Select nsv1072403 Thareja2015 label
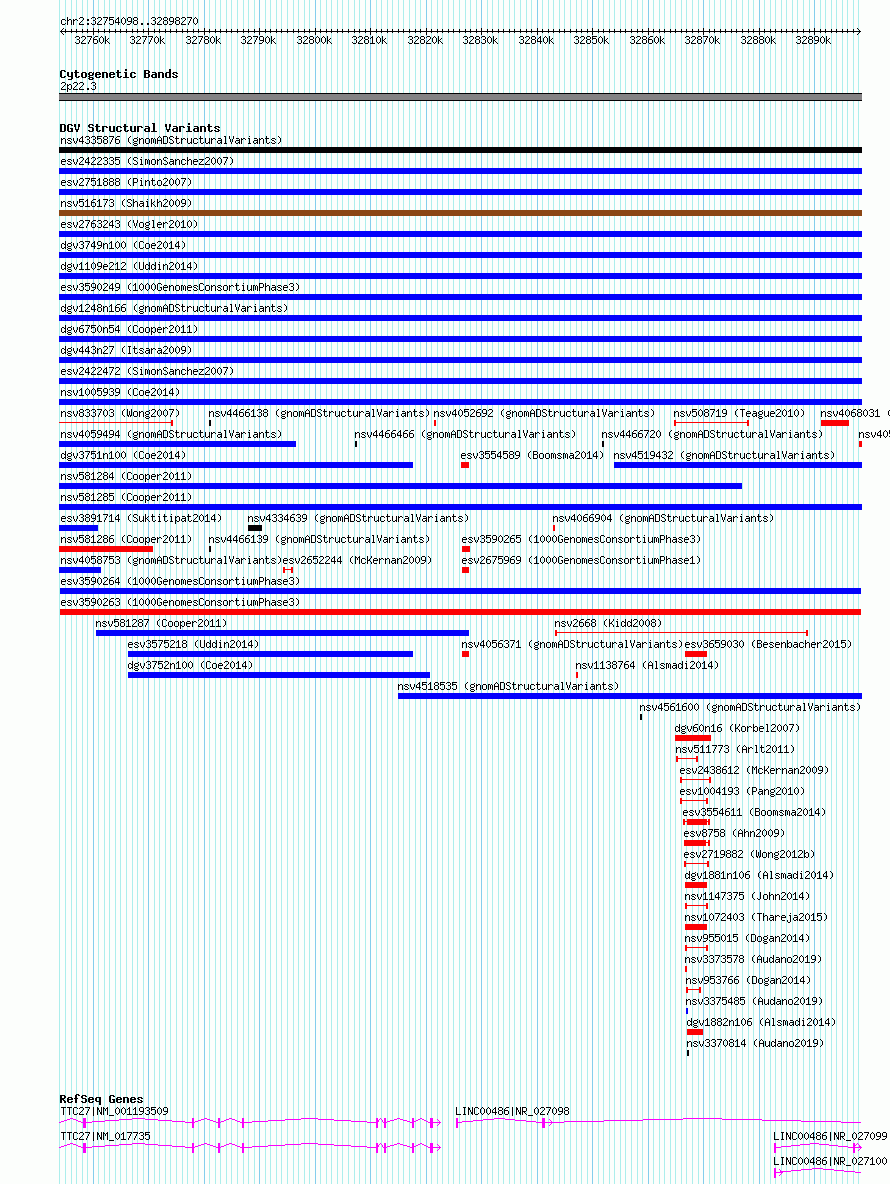Image resolution: width=890 pixels, height=1184 pixels. 756,918
